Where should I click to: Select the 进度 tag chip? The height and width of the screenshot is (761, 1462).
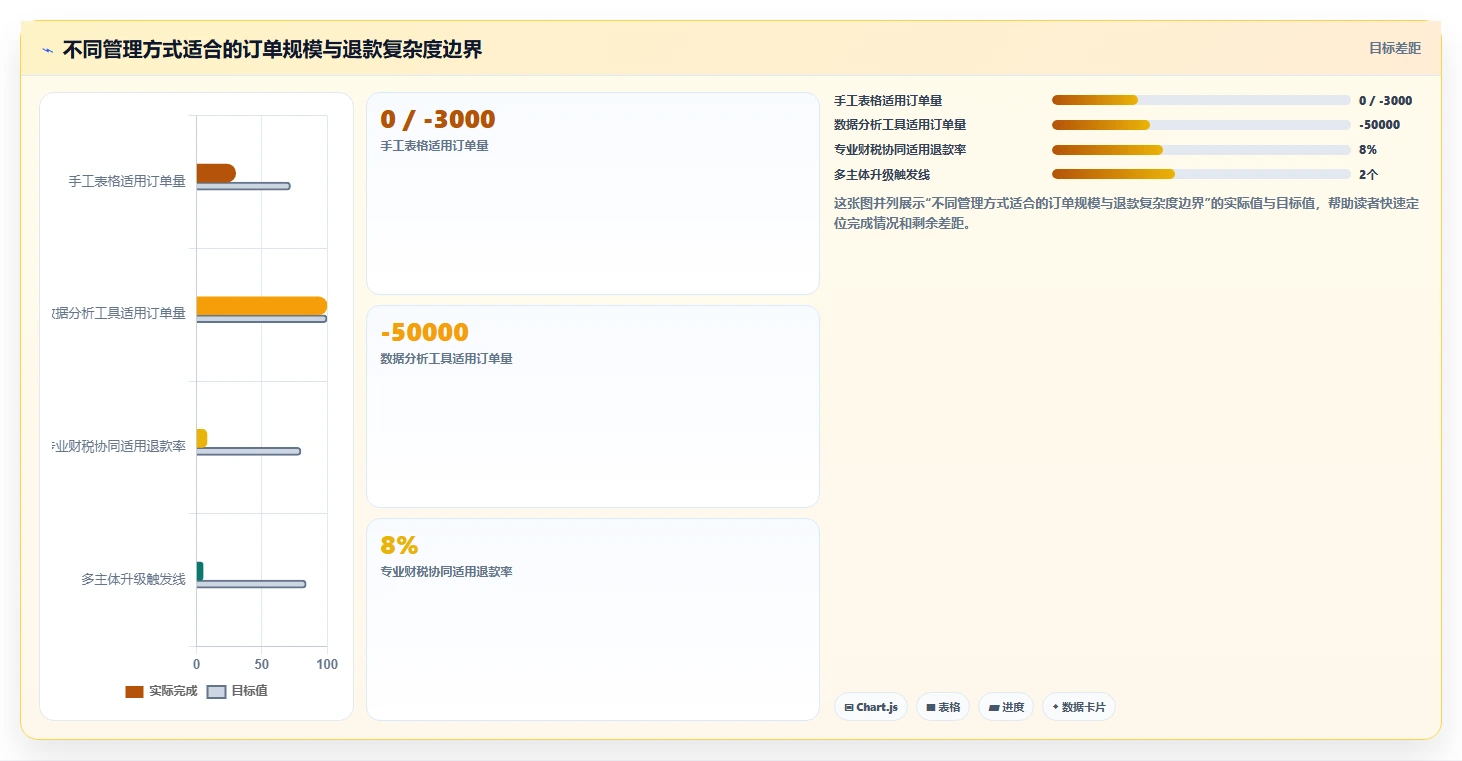(x=1006, y=707)
